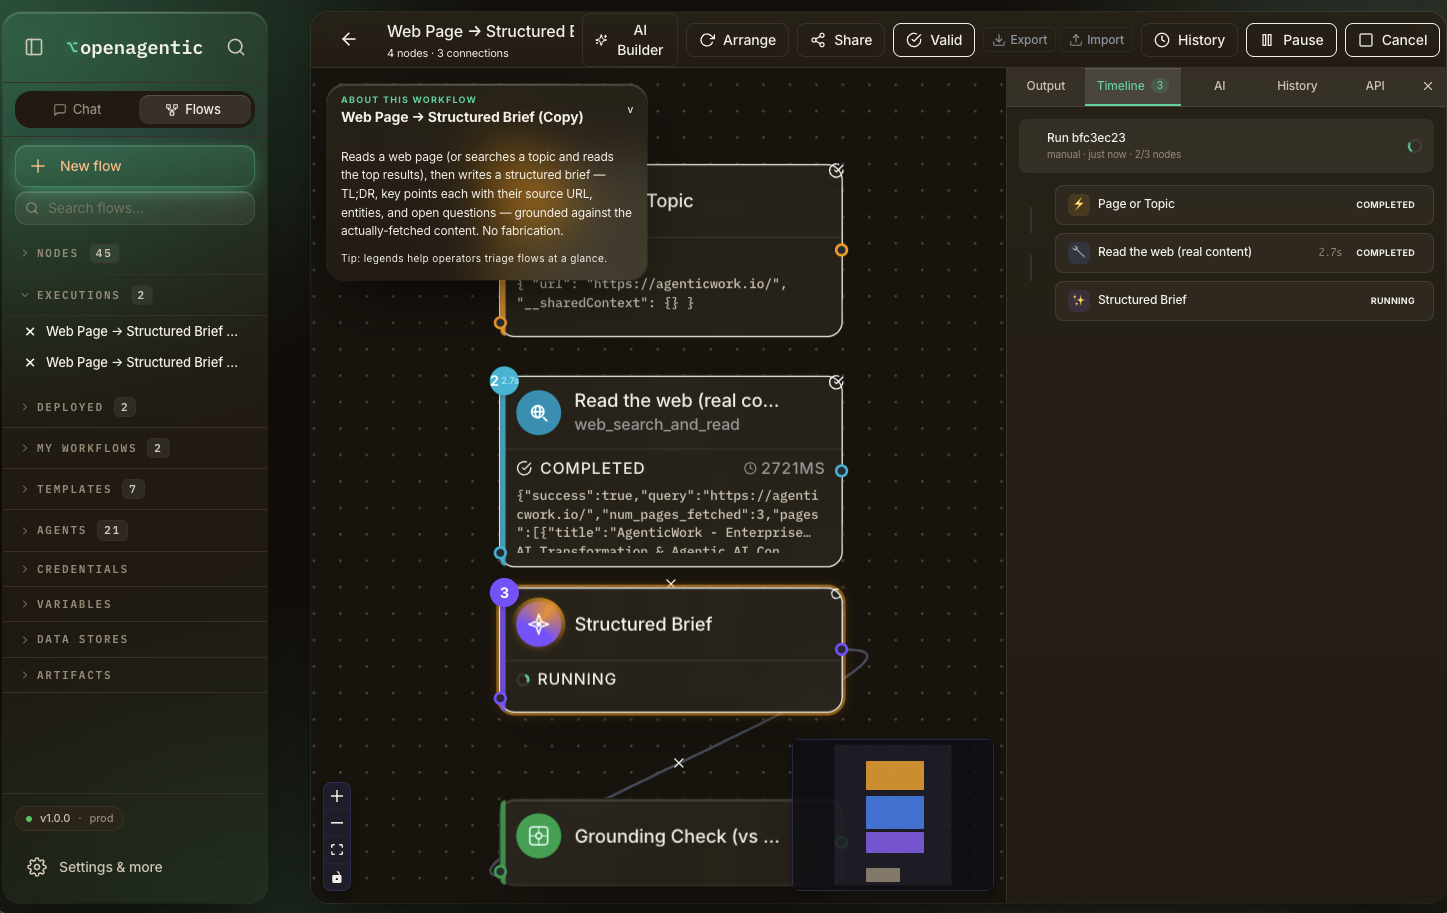
Task: Switch to the Chat tab
Action: (77, 109)
